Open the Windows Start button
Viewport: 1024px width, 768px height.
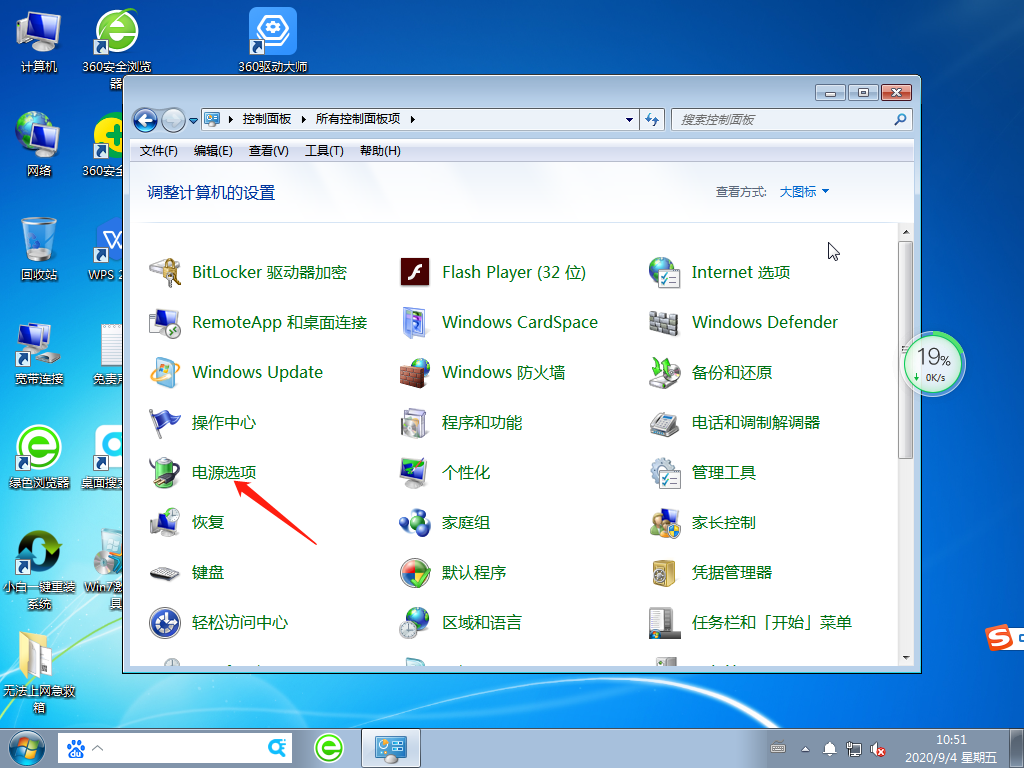click(x=27, y=748)
